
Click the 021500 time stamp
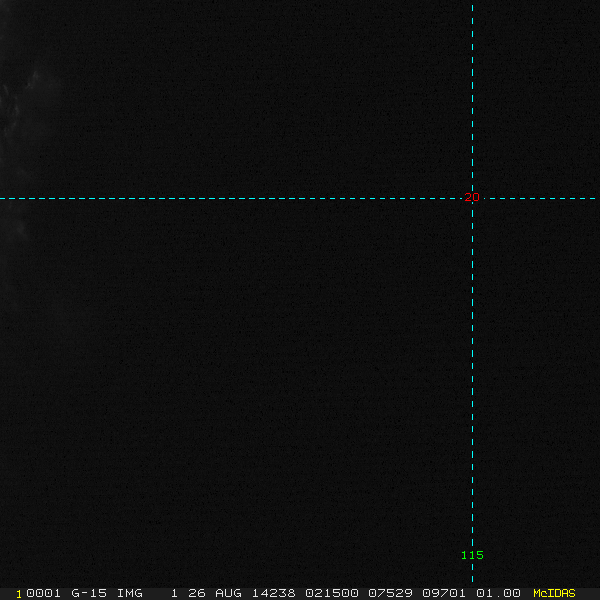(332, 593)
